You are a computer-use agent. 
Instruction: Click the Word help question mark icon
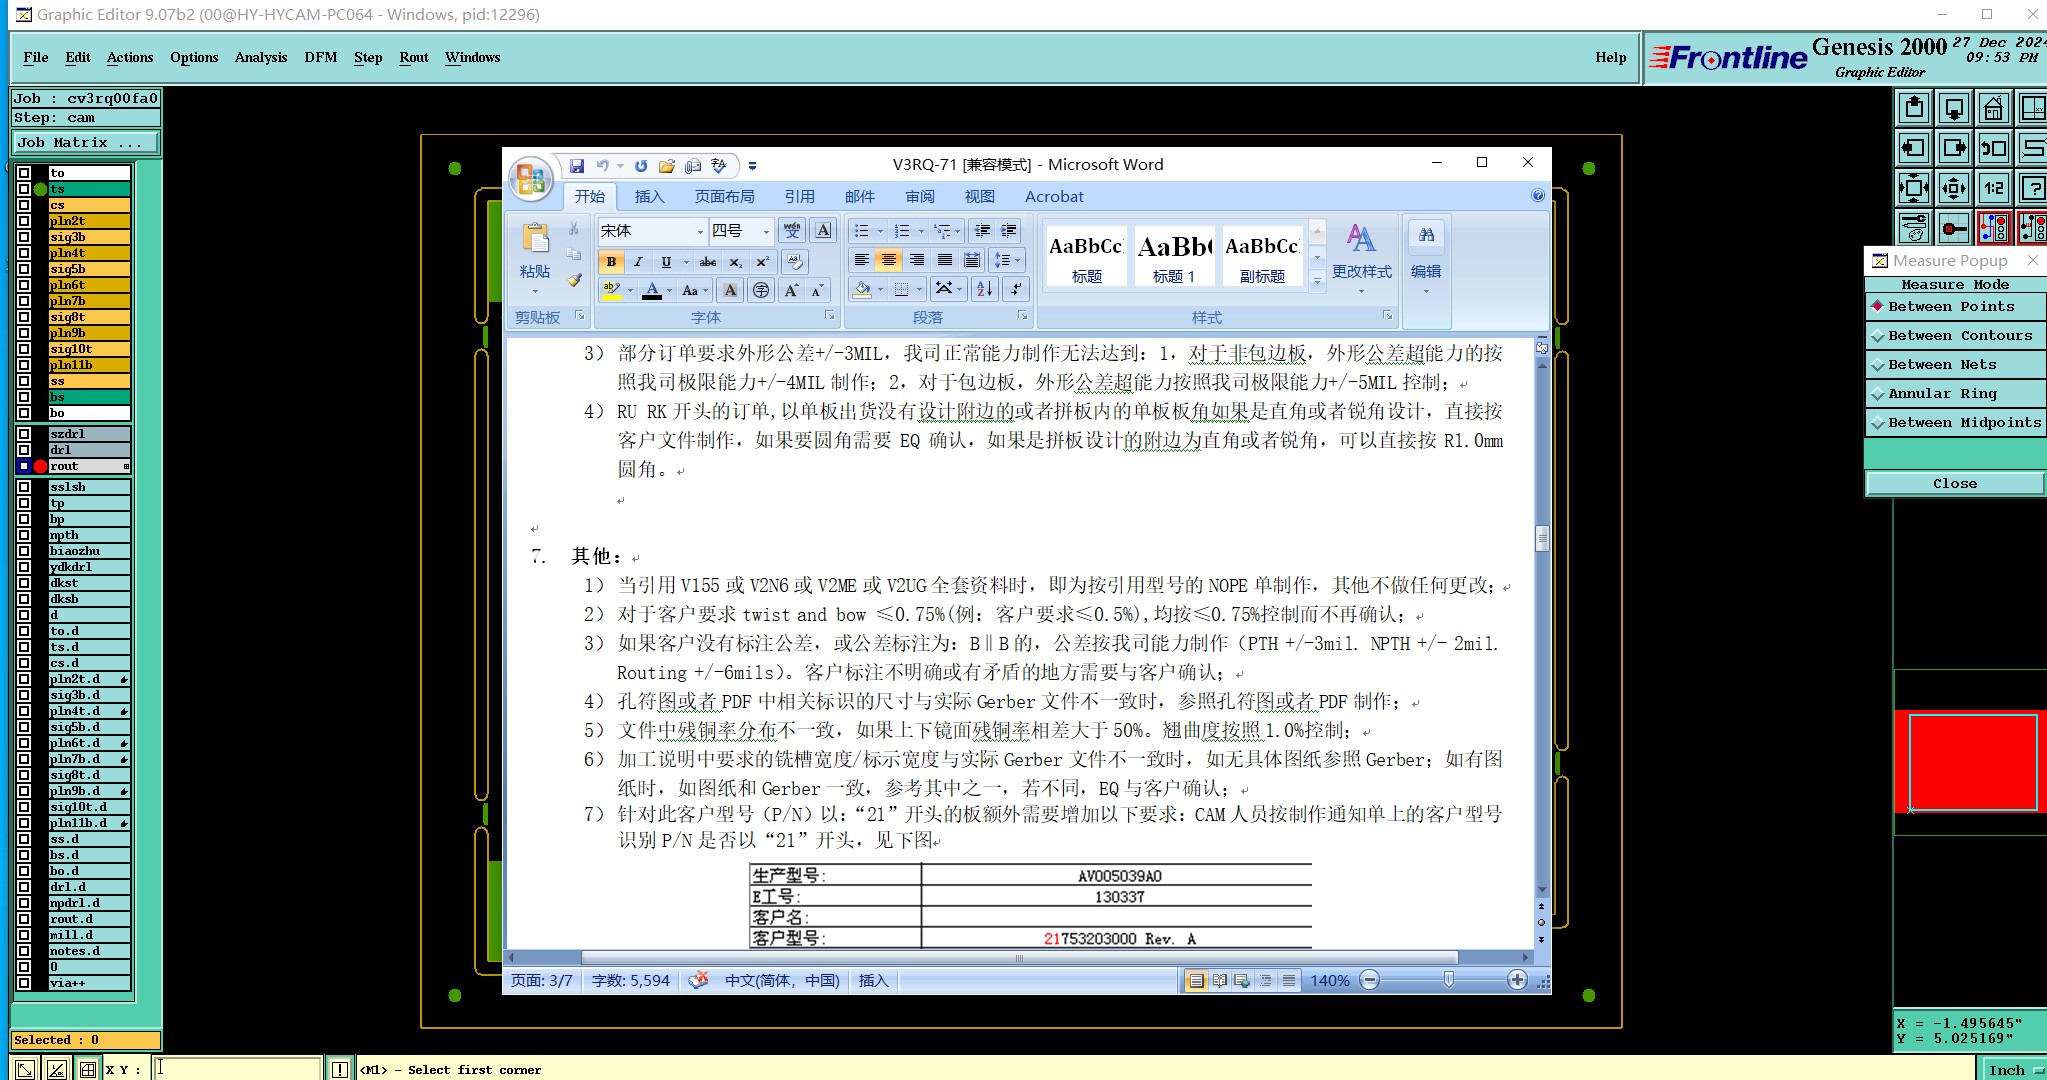[1538, 196]
